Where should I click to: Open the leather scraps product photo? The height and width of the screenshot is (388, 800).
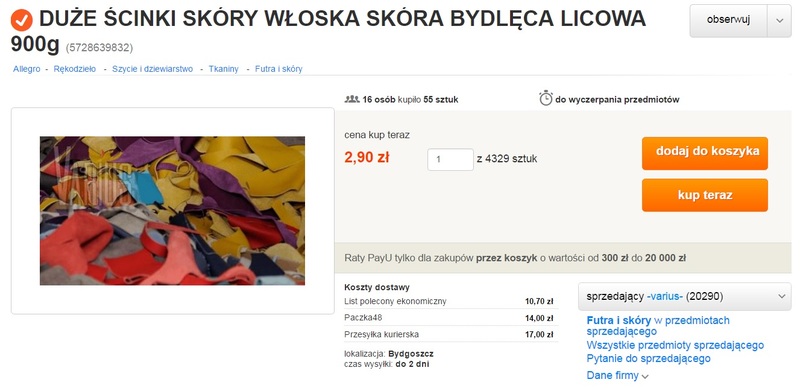tap(172, 210)
